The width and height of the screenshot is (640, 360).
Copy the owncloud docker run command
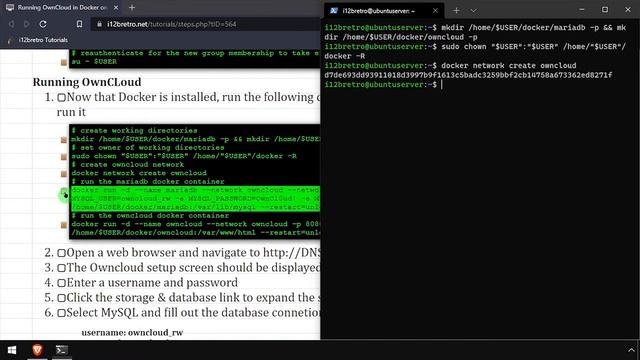(64, 225)
